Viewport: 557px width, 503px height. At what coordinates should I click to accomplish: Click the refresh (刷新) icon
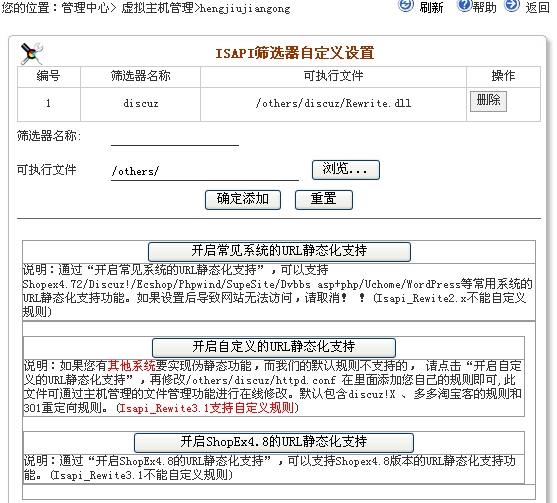tap(406, 5)
